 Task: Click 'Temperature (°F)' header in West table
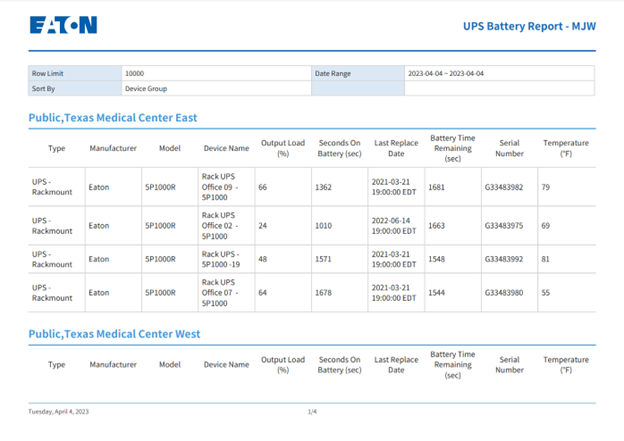(566, 365)
